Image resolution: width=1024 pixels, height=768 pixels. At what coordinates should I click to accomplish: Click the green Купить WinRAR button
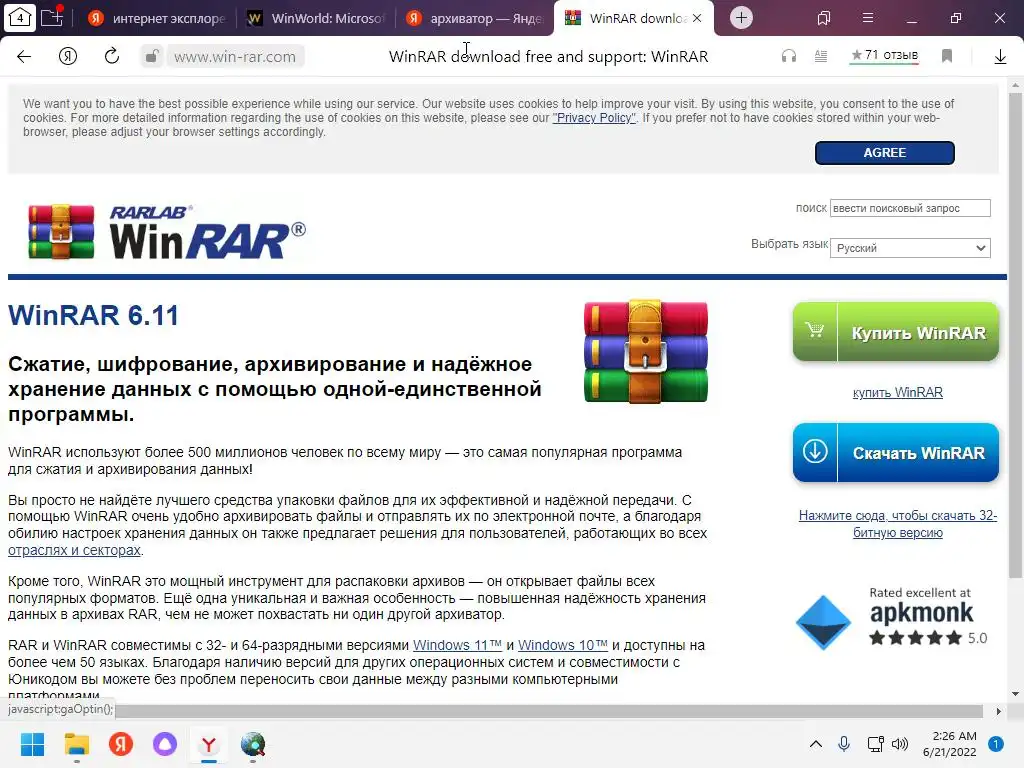(x=896, y=332)
